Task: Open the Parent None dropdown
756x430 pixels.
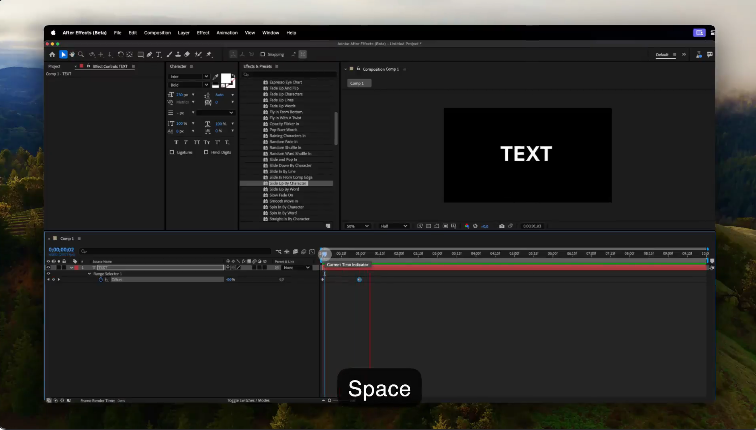Action: point(296,268)
